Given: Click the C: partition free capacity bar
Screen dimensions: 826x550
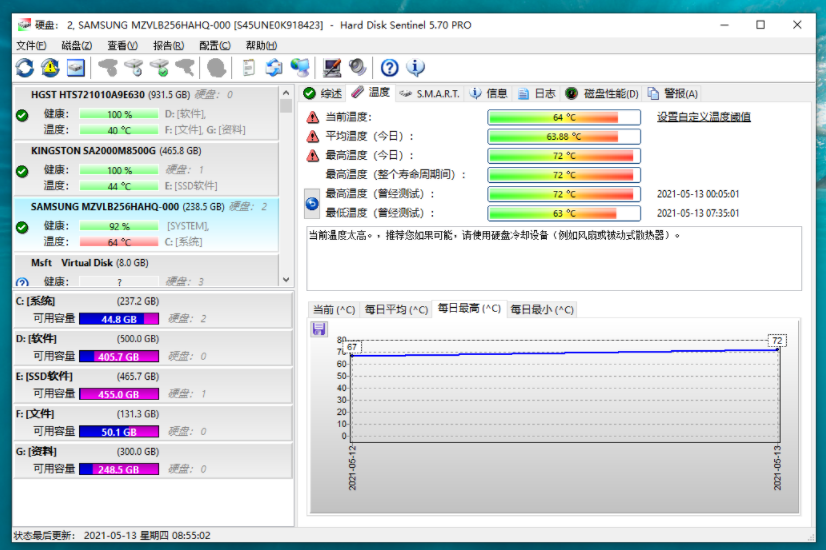Looking at the screenshot, I should click(x=118, y=319).
